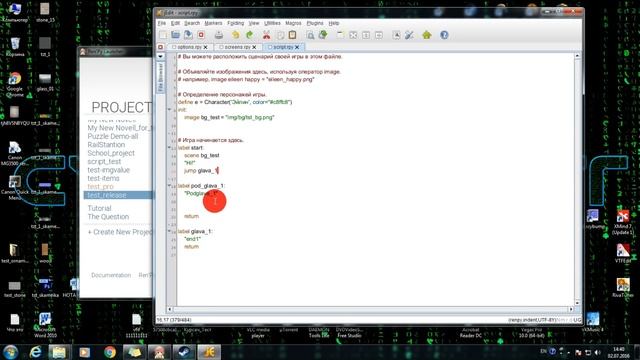Open the Utilities menu
640x360 pixels.
272,23
